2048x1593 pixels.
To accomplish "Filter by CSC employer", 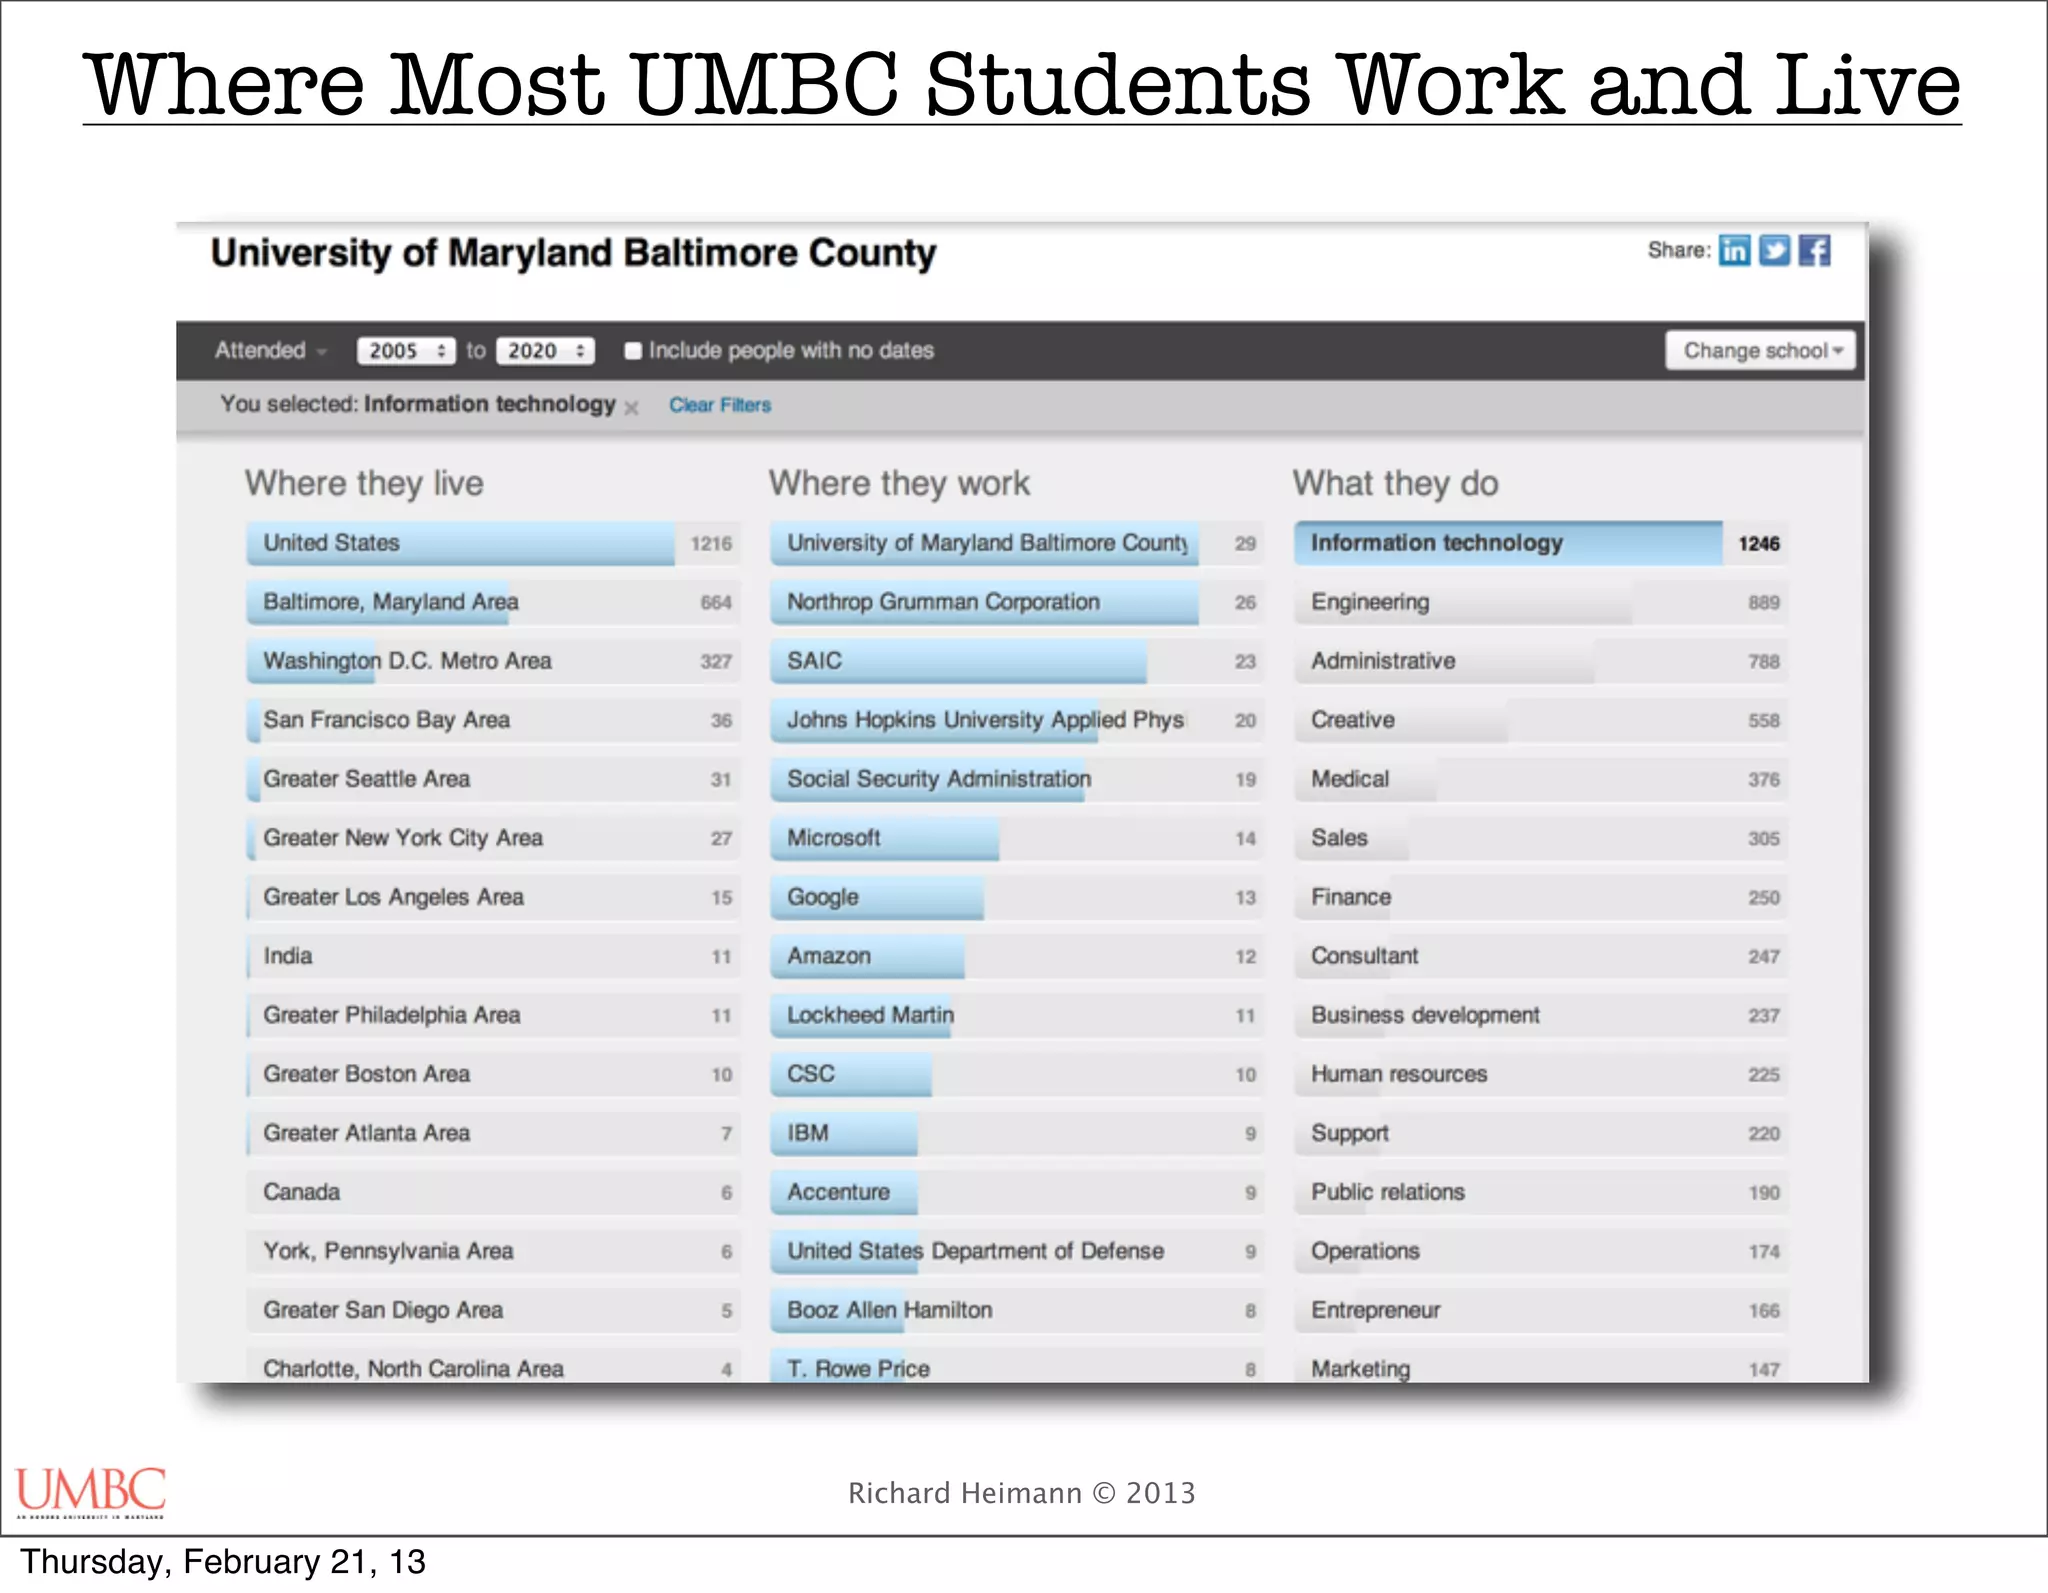I will [x=1017, y=1074].
